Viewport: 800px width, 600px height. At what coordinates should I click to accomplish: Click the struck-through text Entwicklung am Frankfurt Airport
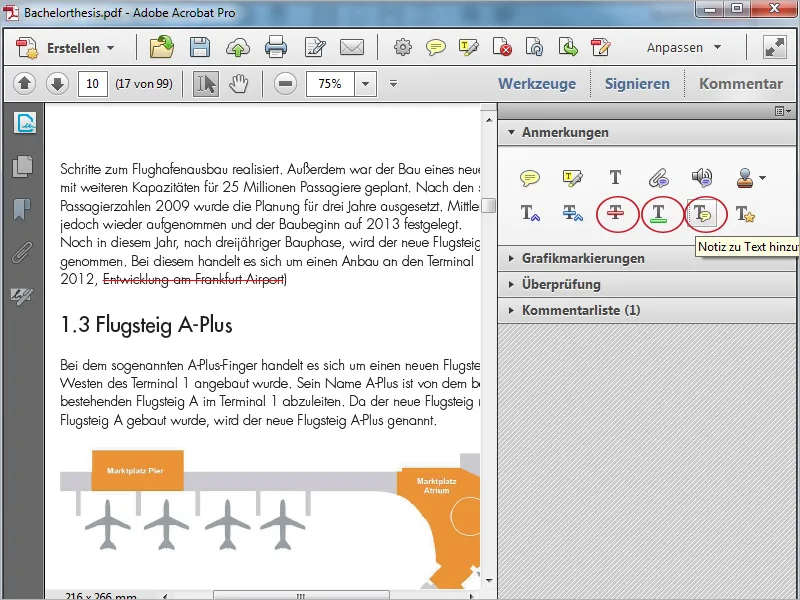(x=194, y=279)
